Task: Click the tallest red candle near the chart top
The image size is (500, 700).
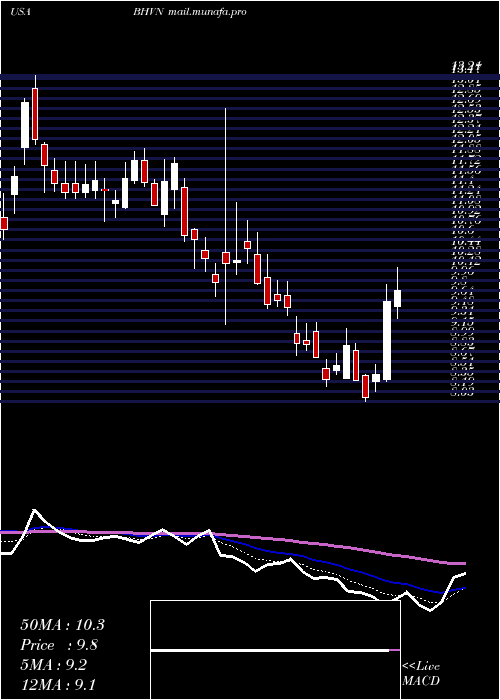Action: [x=35, y=114]
